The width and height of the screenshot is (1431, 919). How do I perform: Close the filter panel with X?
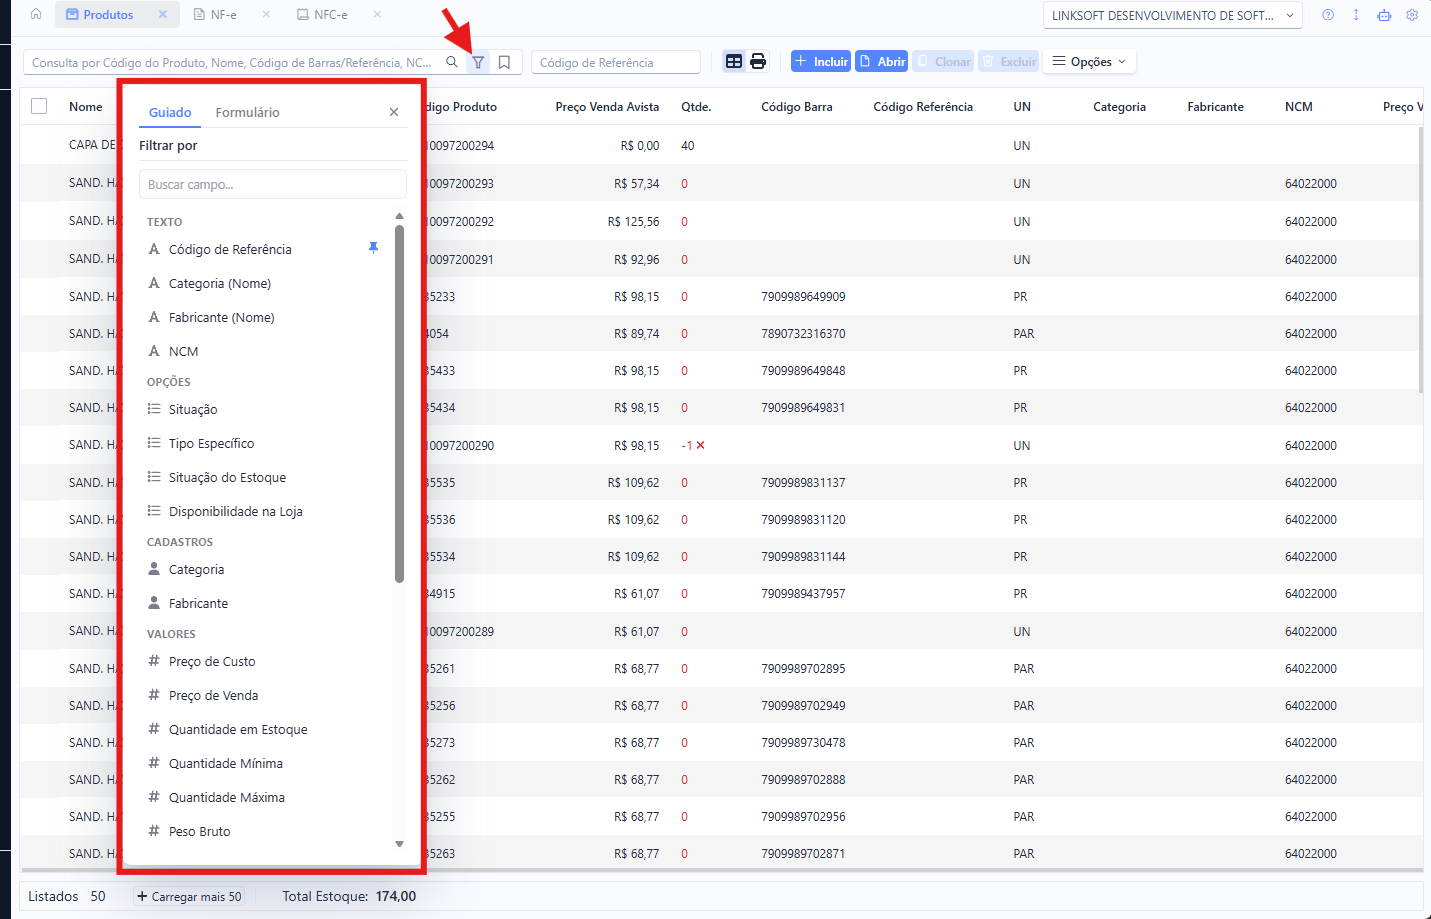pyautogui.click(x=394, y=112)
